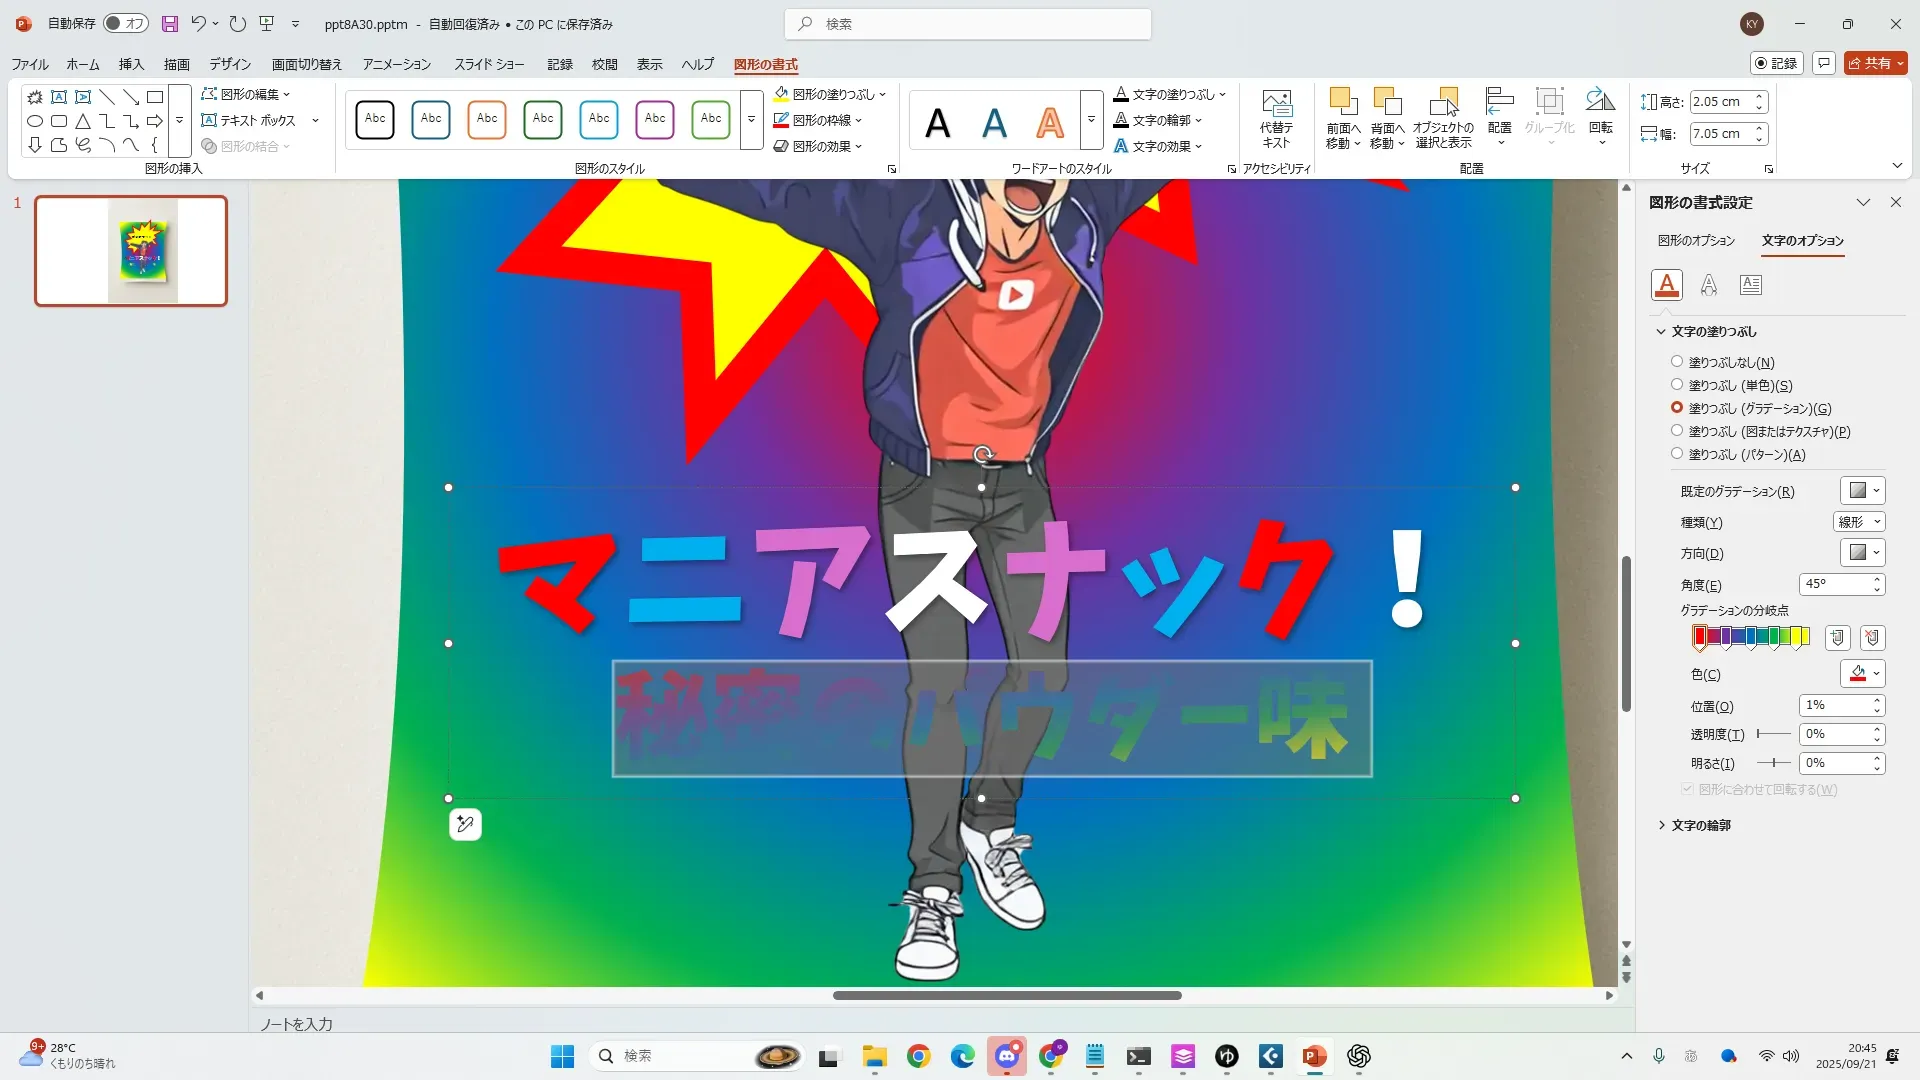The height and width of the screenshot is (1080, 1920).
Task: Open the preset gradients (既定のグラデーション) dropdown
Action: [1863, 491]
